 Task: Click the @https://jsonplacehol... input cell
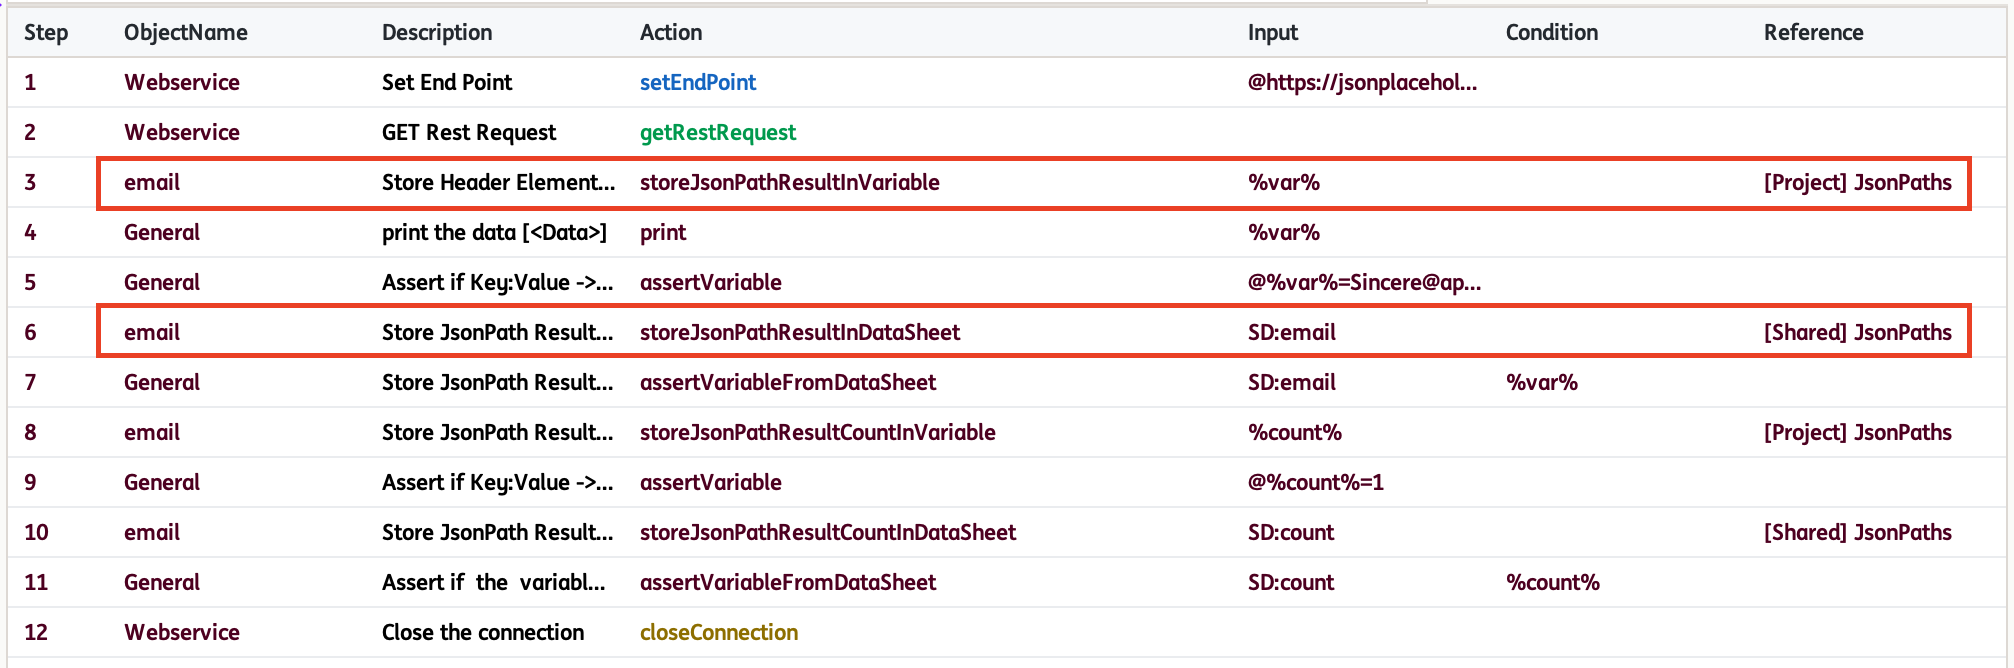[x=1362, y=82]
